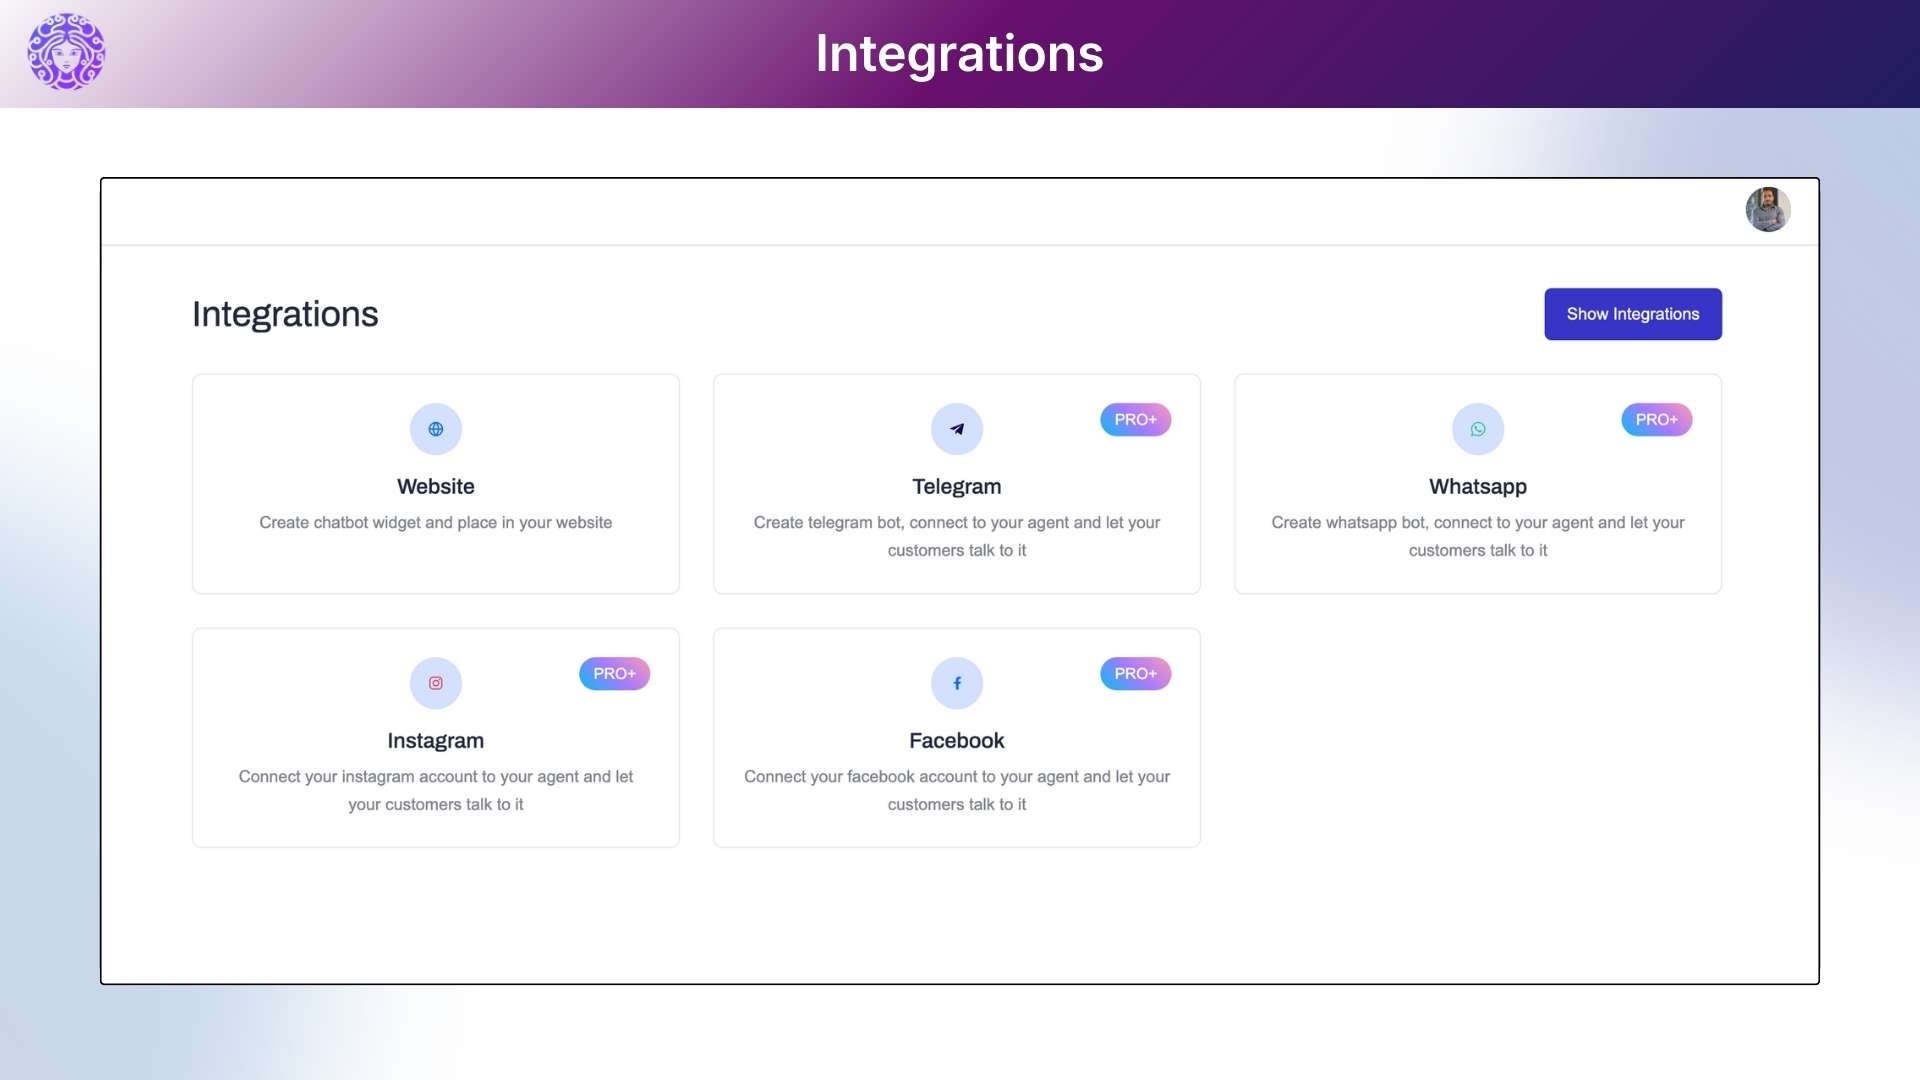This screenshot has width=1920, height=1080.
Task: Select the Instagram integration card
Action: [x=435, y=737]
